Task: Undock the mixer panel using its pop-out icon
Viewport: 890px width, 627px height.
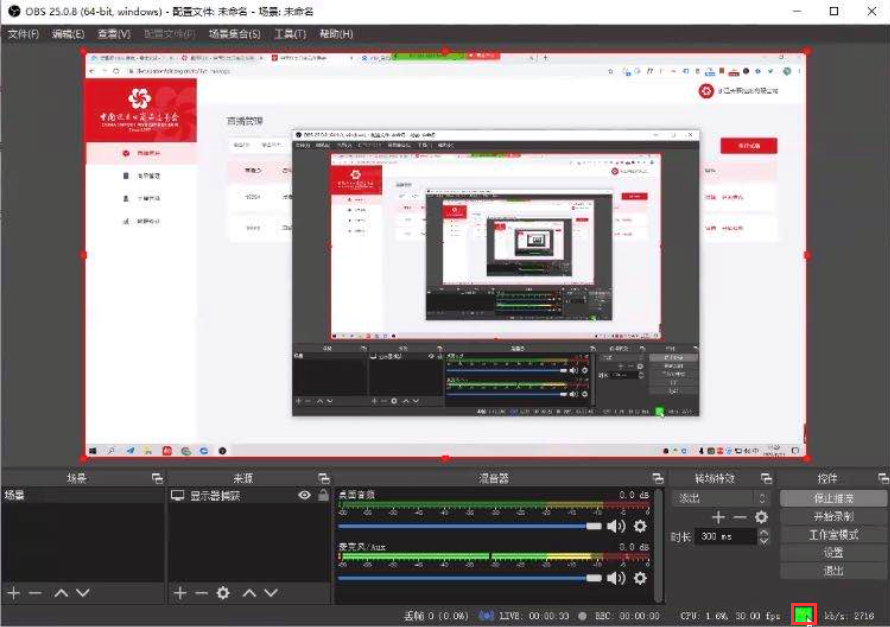Action: tap(657, 479)
